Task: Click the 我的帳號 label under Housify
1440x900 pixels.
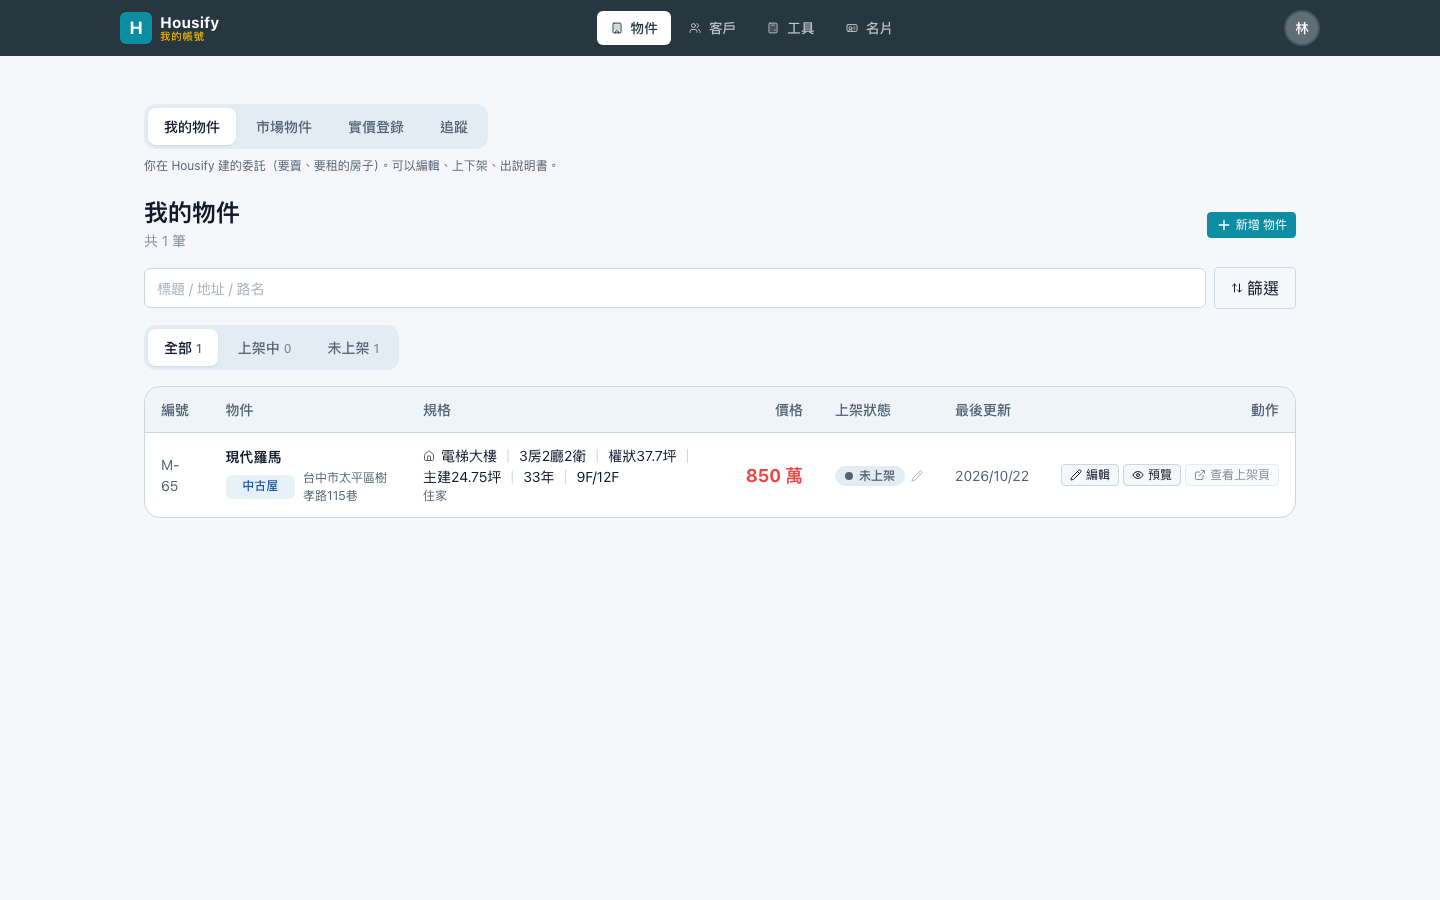Action: tap(182, 36)
